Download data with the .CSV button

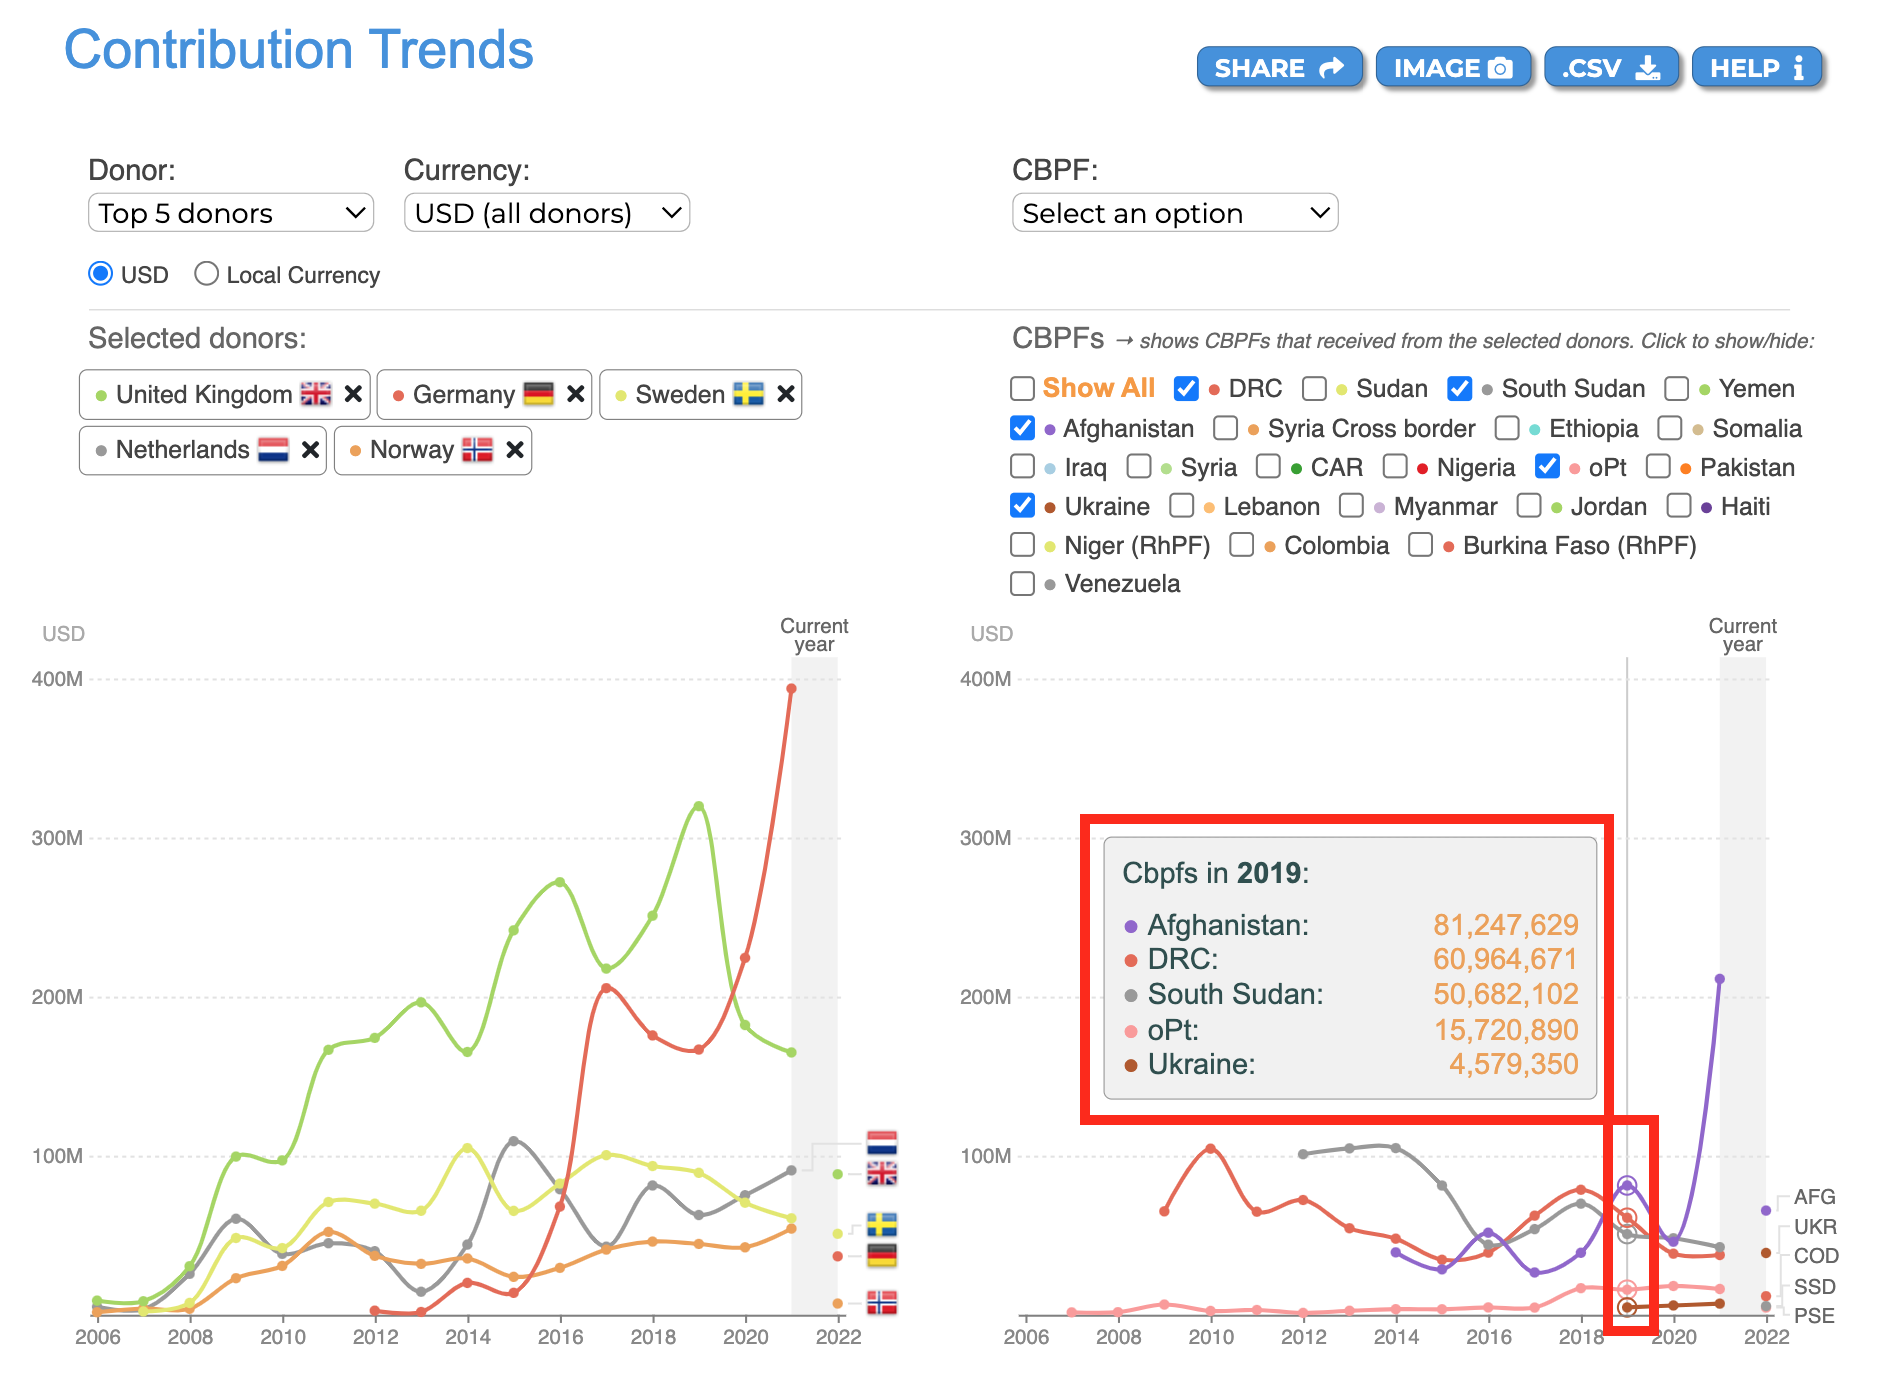(x=1611, y=68)
